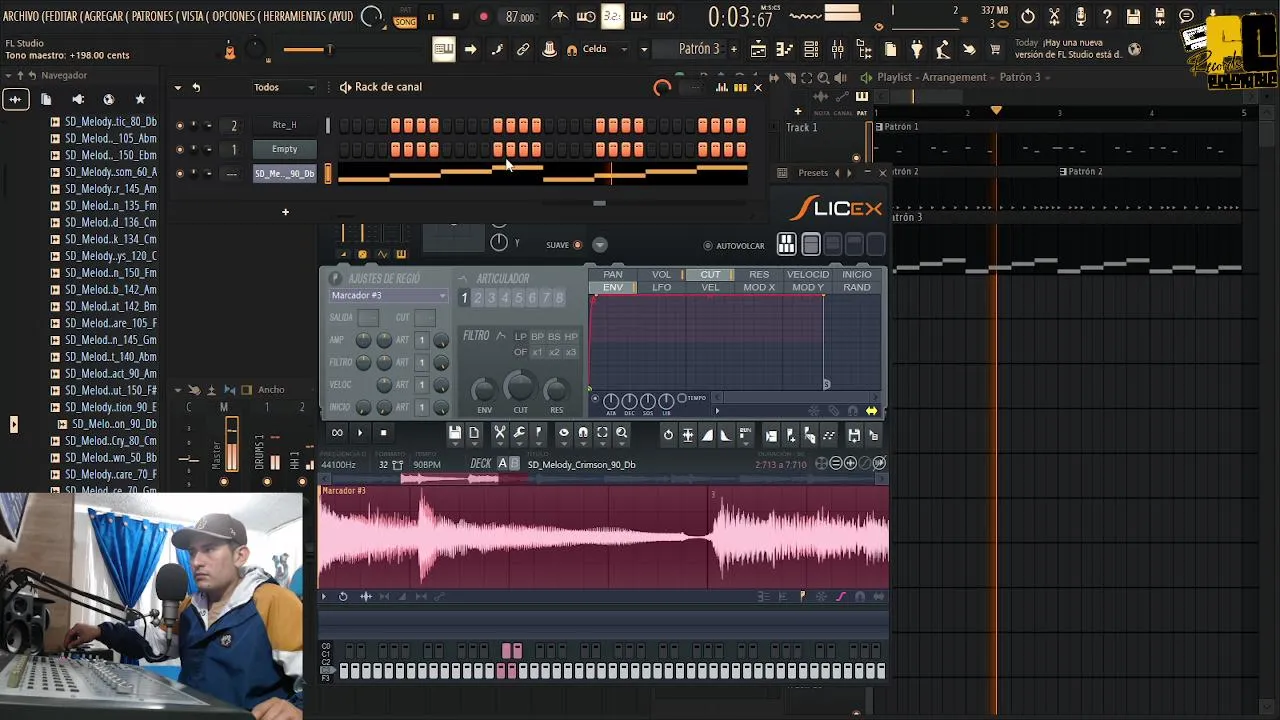The image size is (1280, 720).
Task: Select Edison deck B
Action: point(515,464)
